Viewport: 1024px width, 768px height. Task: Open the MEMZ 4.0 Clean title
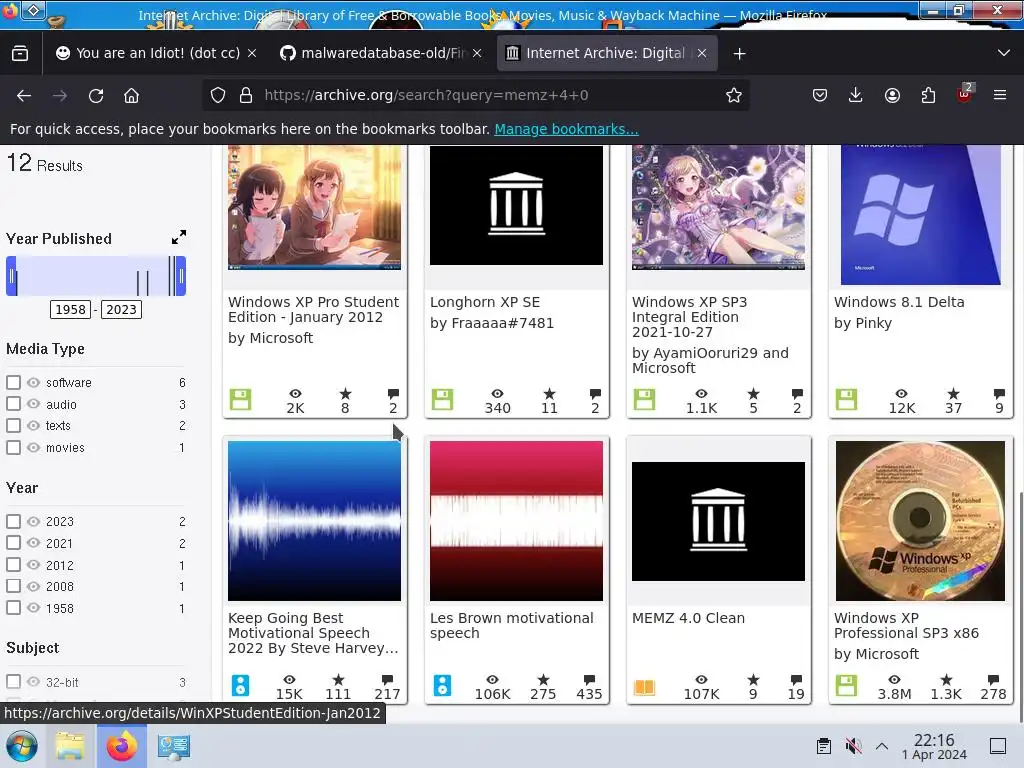click(x=688, y=618)
